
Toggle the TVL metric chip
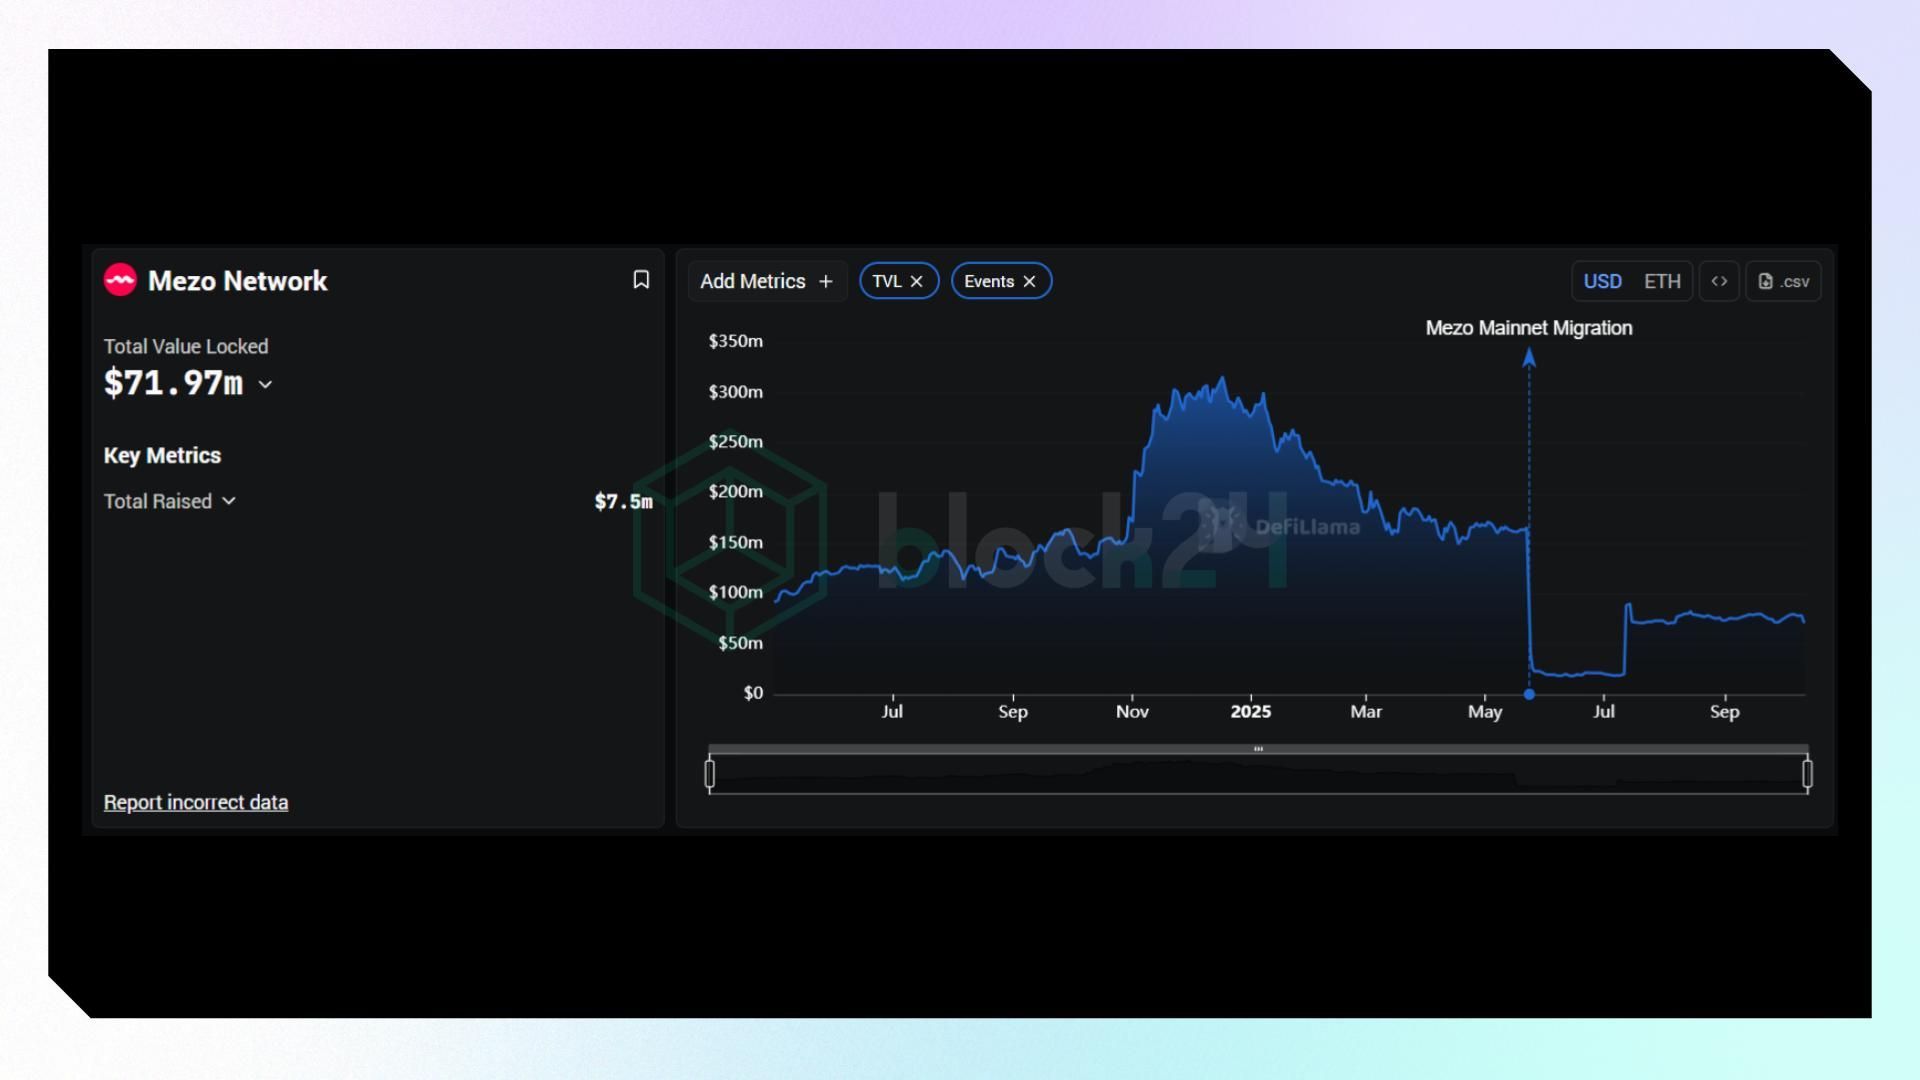[x=886, y=282]
